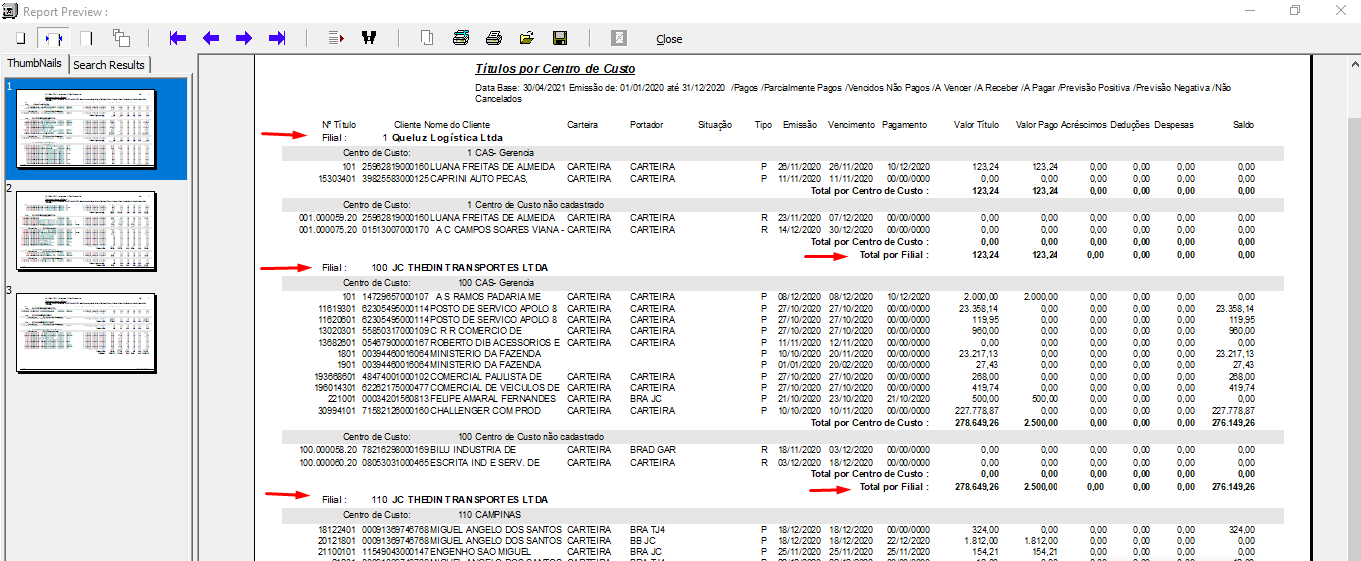Open the binoculars search tool
The height and width of the screenshot is (561, 1361).
pos(368,38)
